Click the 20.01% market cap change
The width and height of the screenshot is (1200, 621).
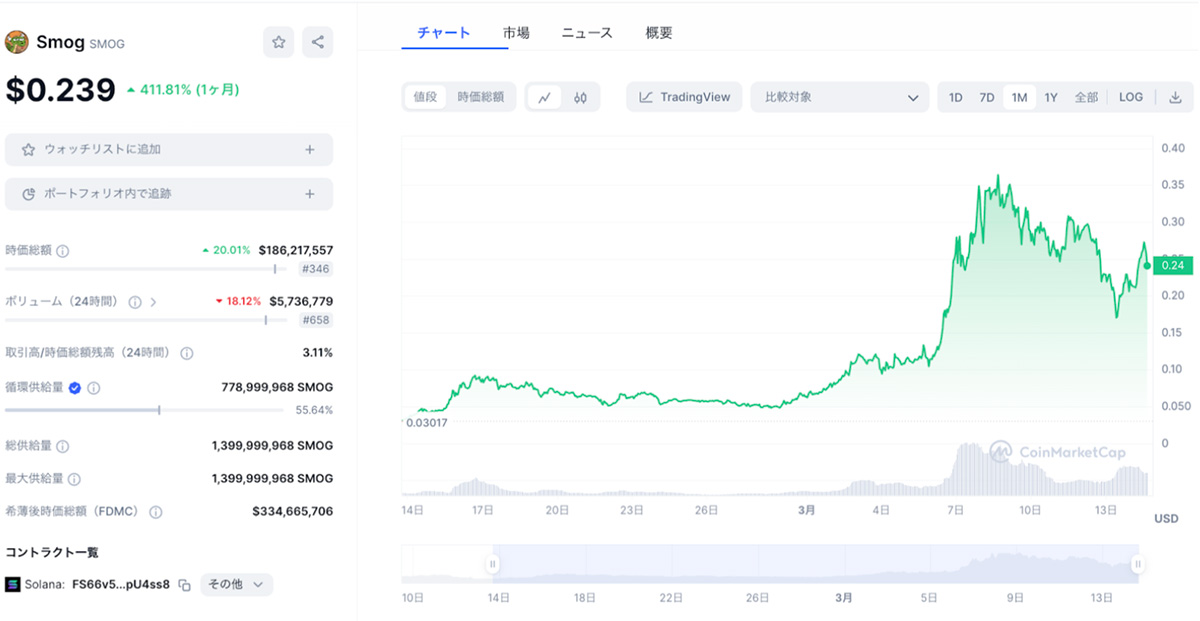point(231,250)
